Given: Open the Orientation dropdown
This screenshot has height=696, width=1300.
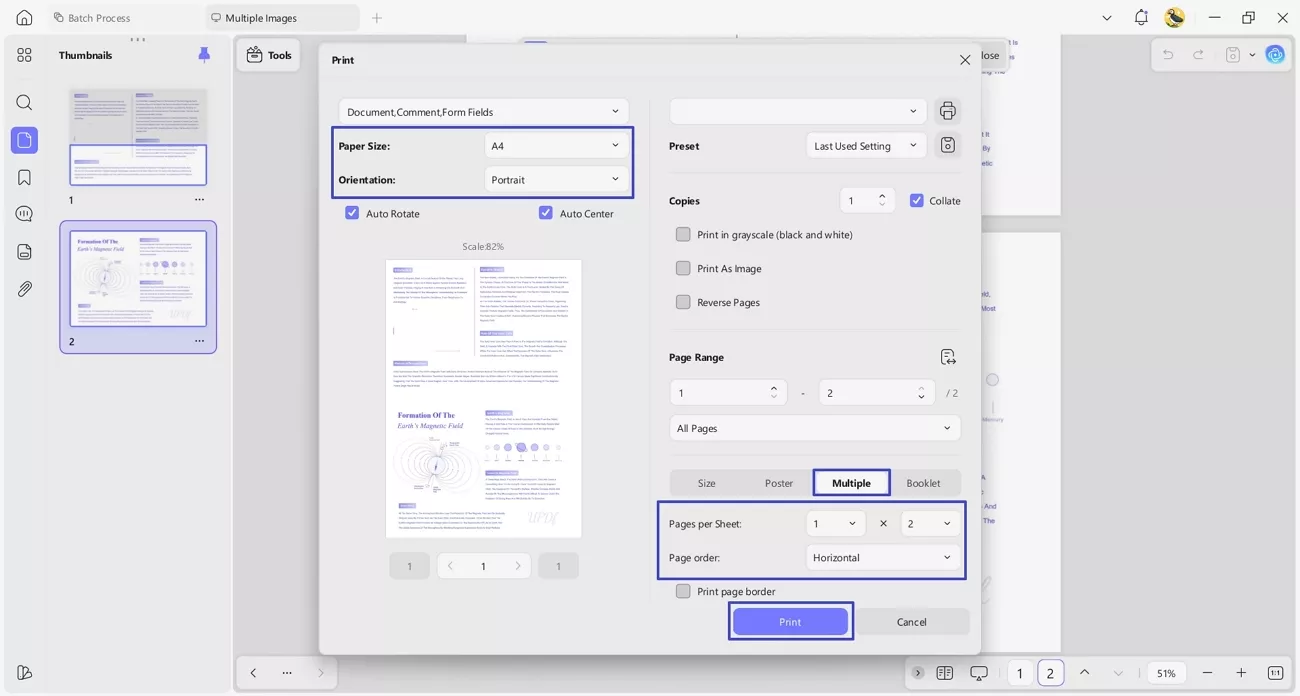Looking at the screenshot, I should (556, 179).
